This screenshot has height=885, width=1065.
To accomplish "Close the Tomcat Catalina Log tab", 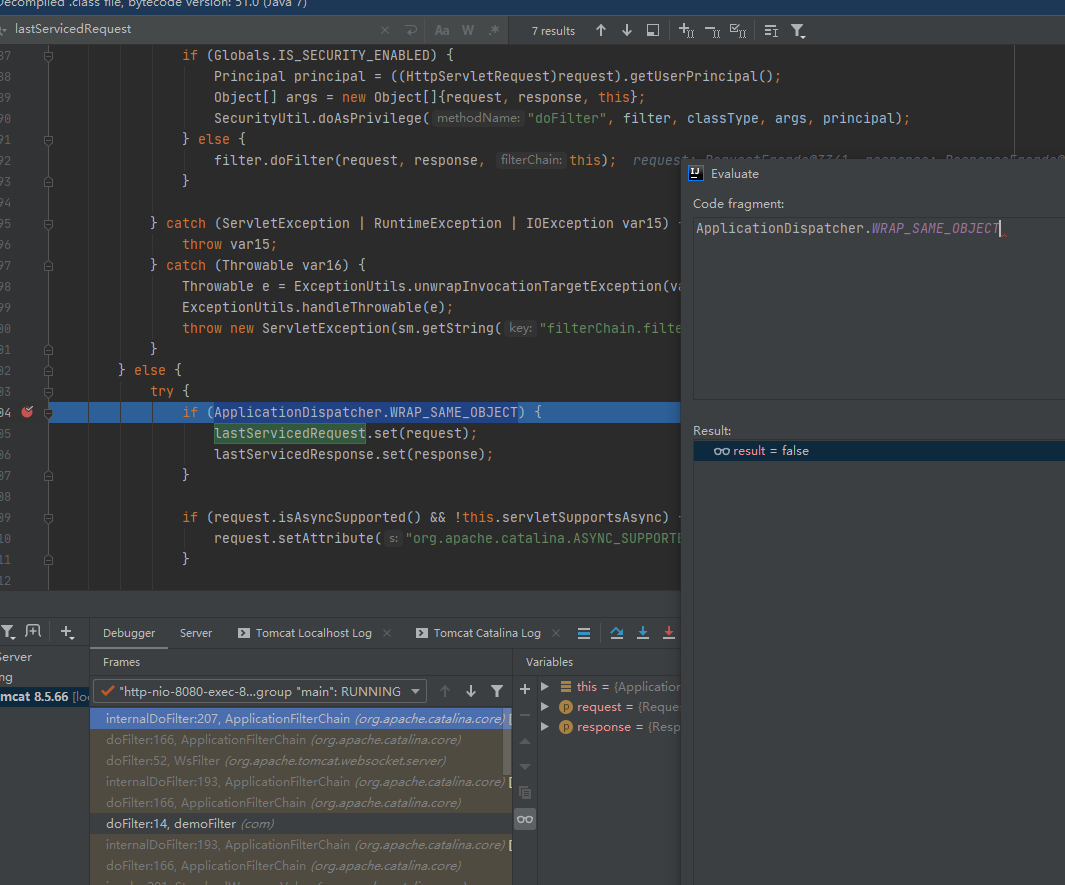I will 556,633.
